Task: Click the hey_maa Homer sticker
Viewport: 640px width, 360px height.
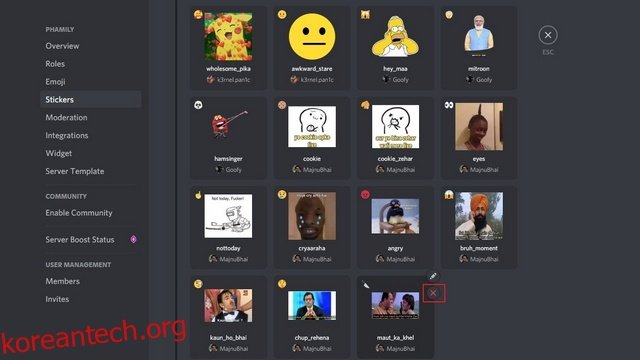Action: [395, 37]
